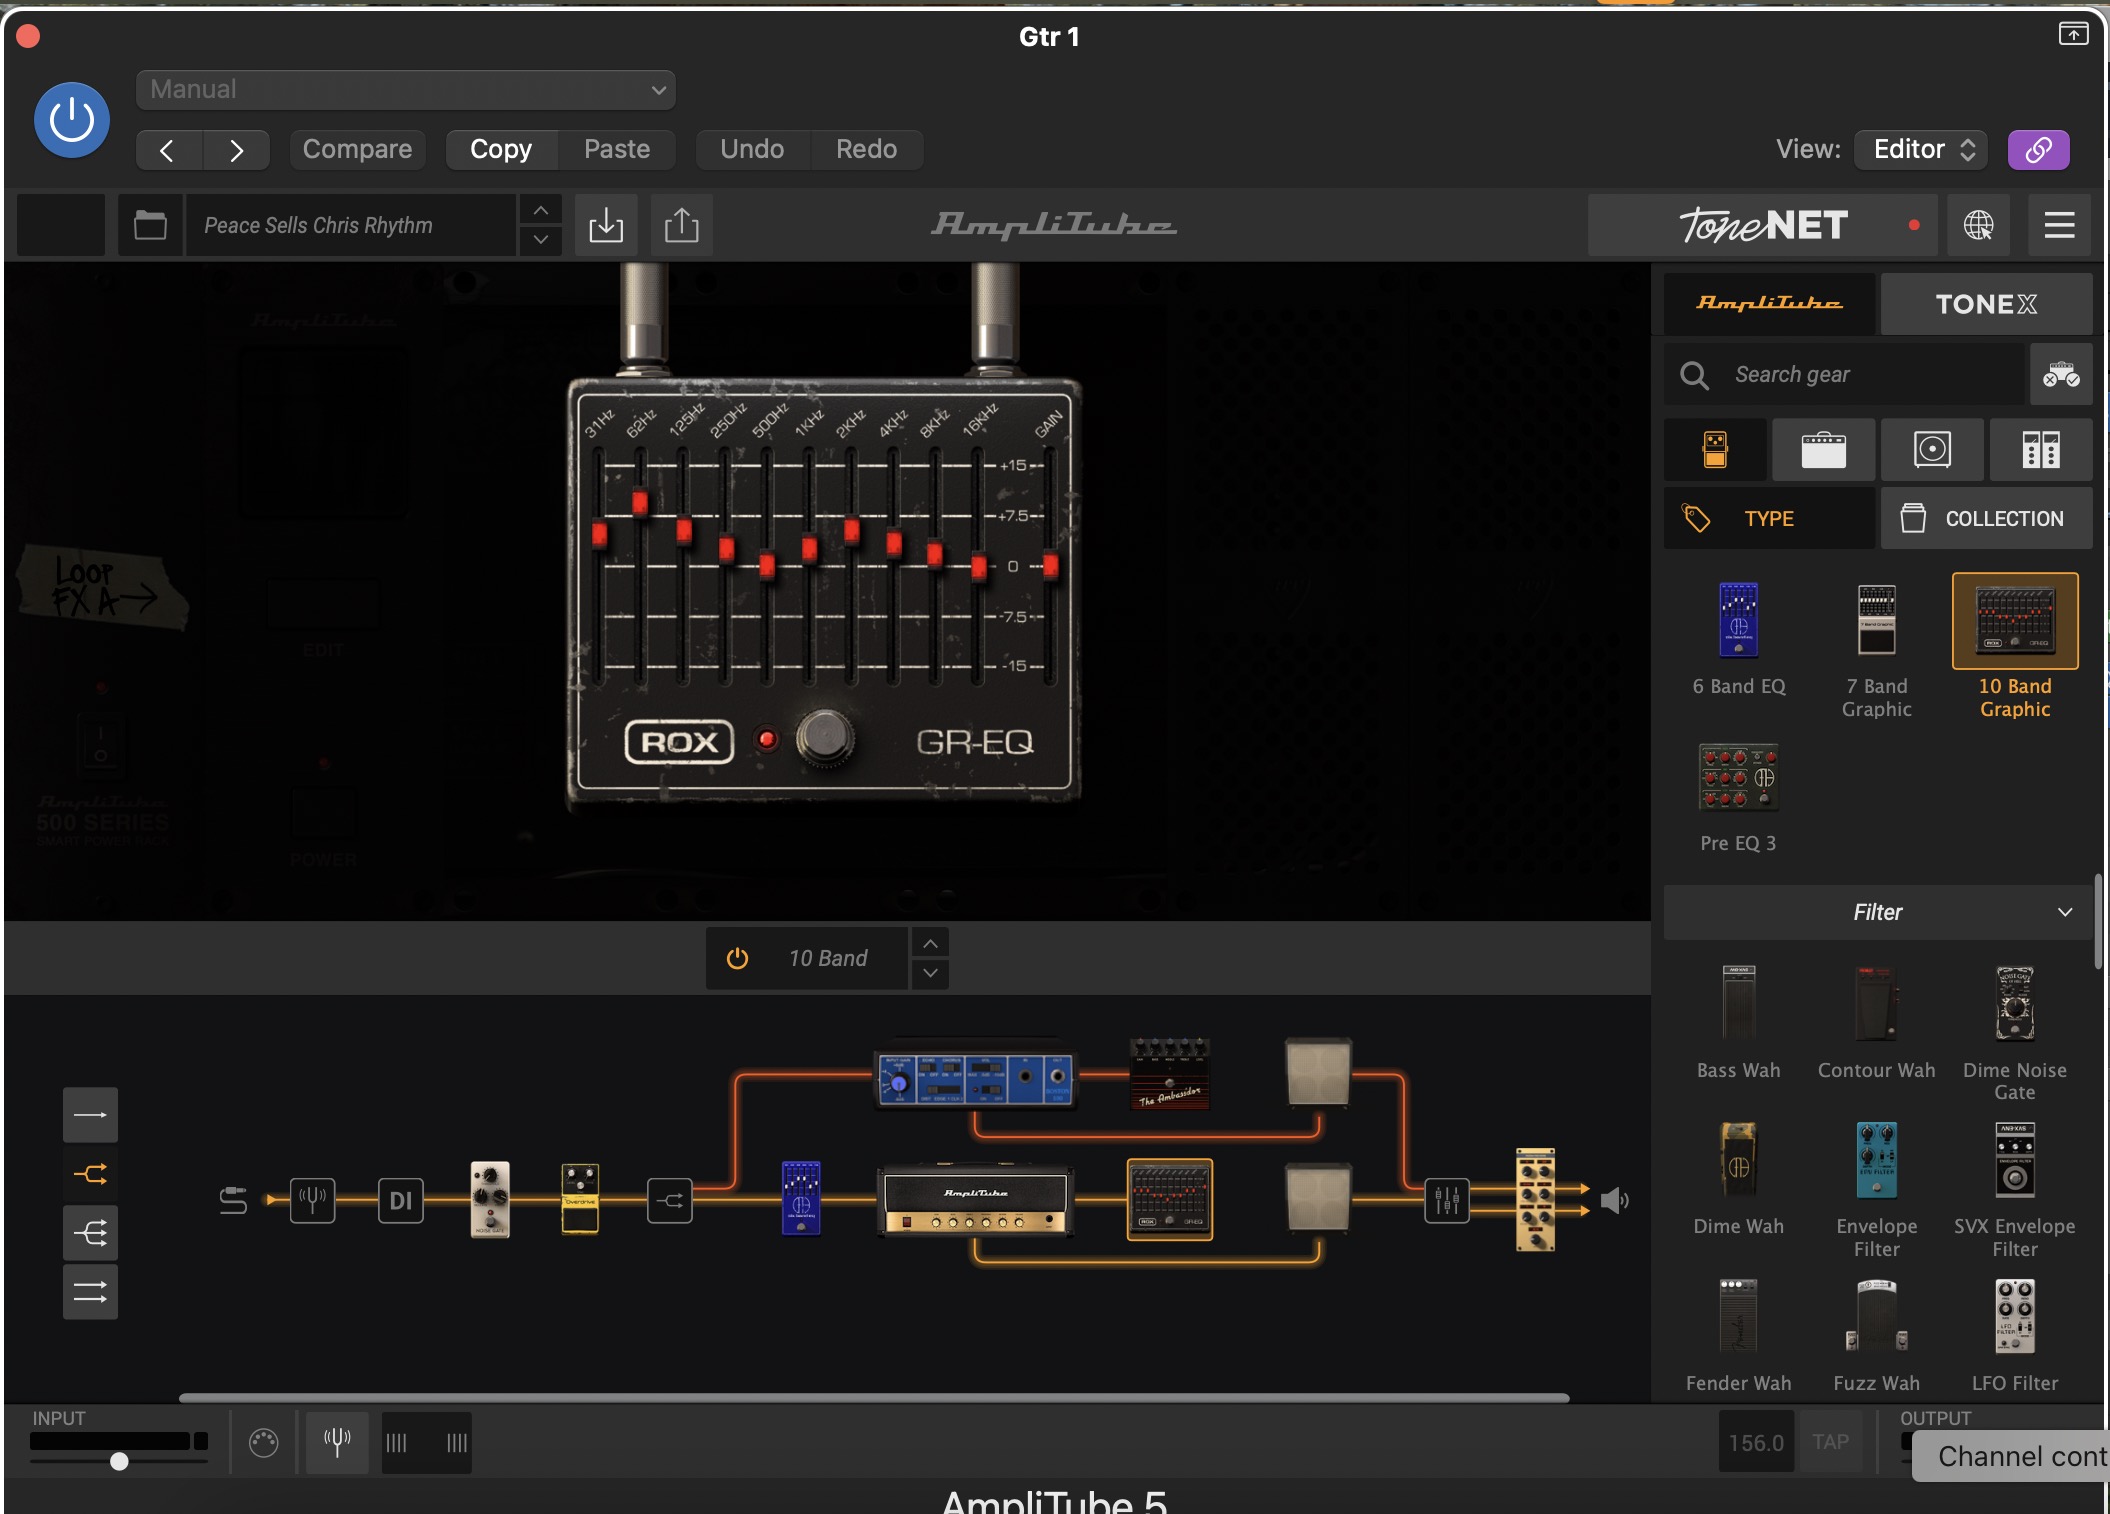Toggle the purple link button
Viewport: 2110px width, 1514px height.
click(x=2039, y=150)
